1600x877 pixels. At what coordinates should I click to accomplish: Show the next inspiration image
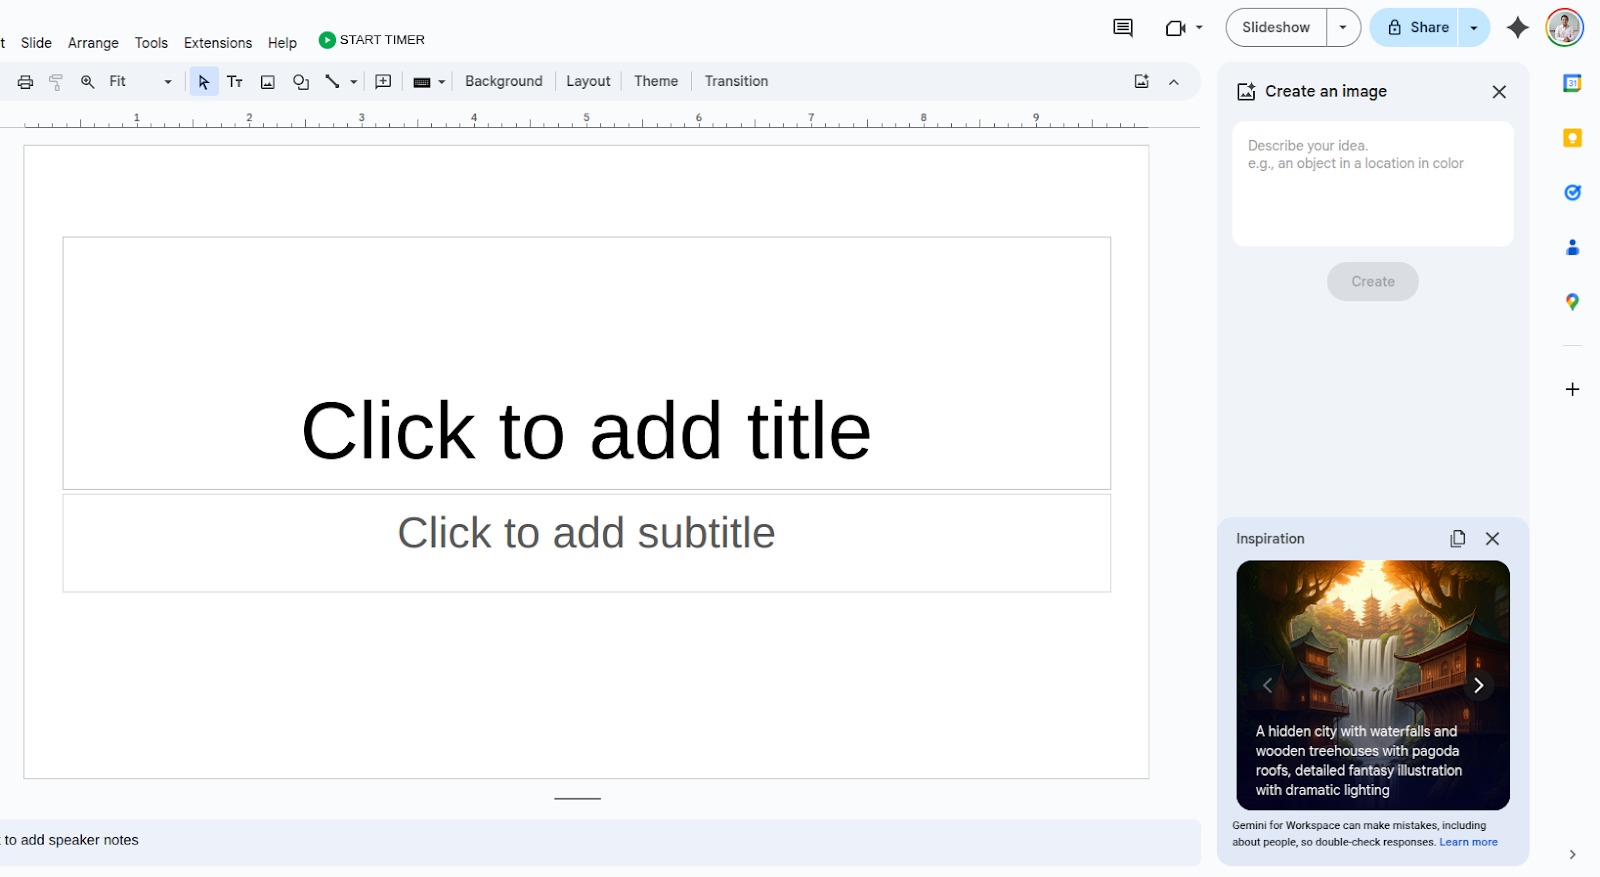coord(1478,685)
